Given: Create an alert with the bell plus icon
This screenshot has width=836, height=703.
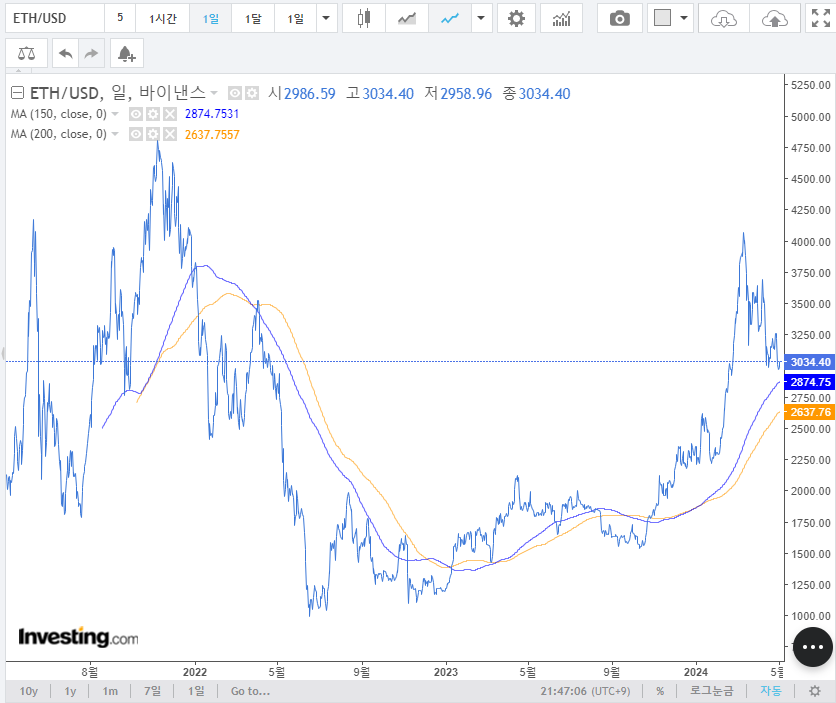Looking at the screenshot, I should tap(126, 53).
